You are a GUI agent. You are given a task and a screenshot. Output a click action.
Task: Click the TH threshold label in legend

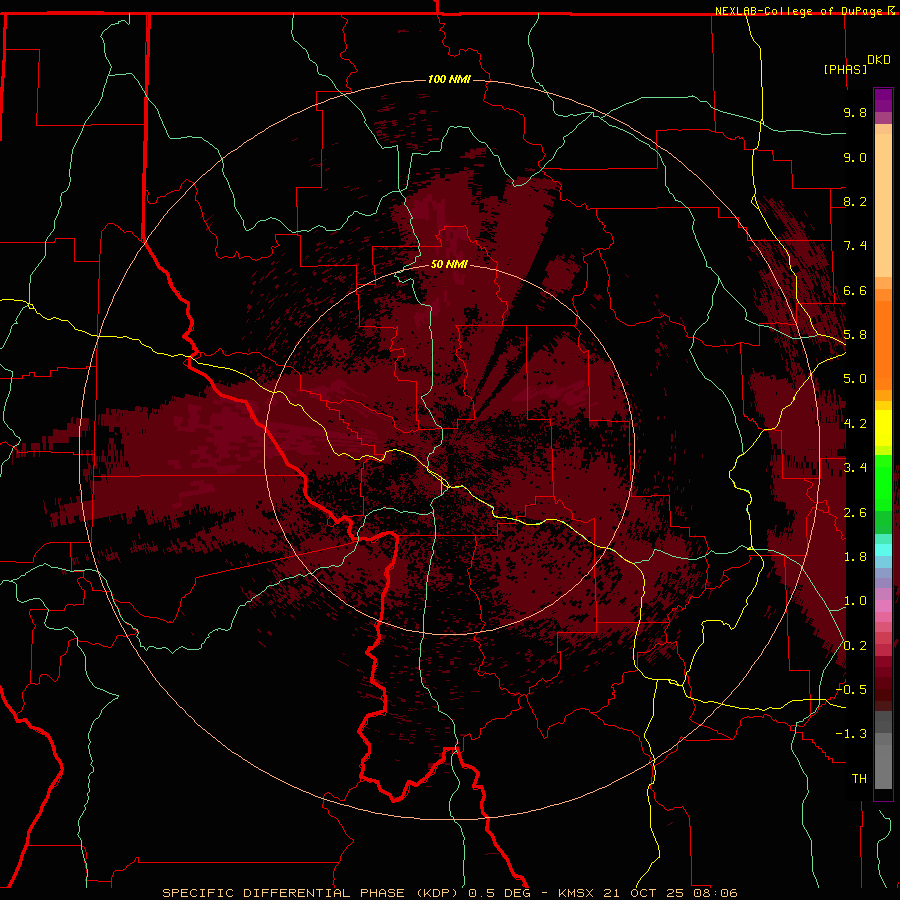(859, 779)
